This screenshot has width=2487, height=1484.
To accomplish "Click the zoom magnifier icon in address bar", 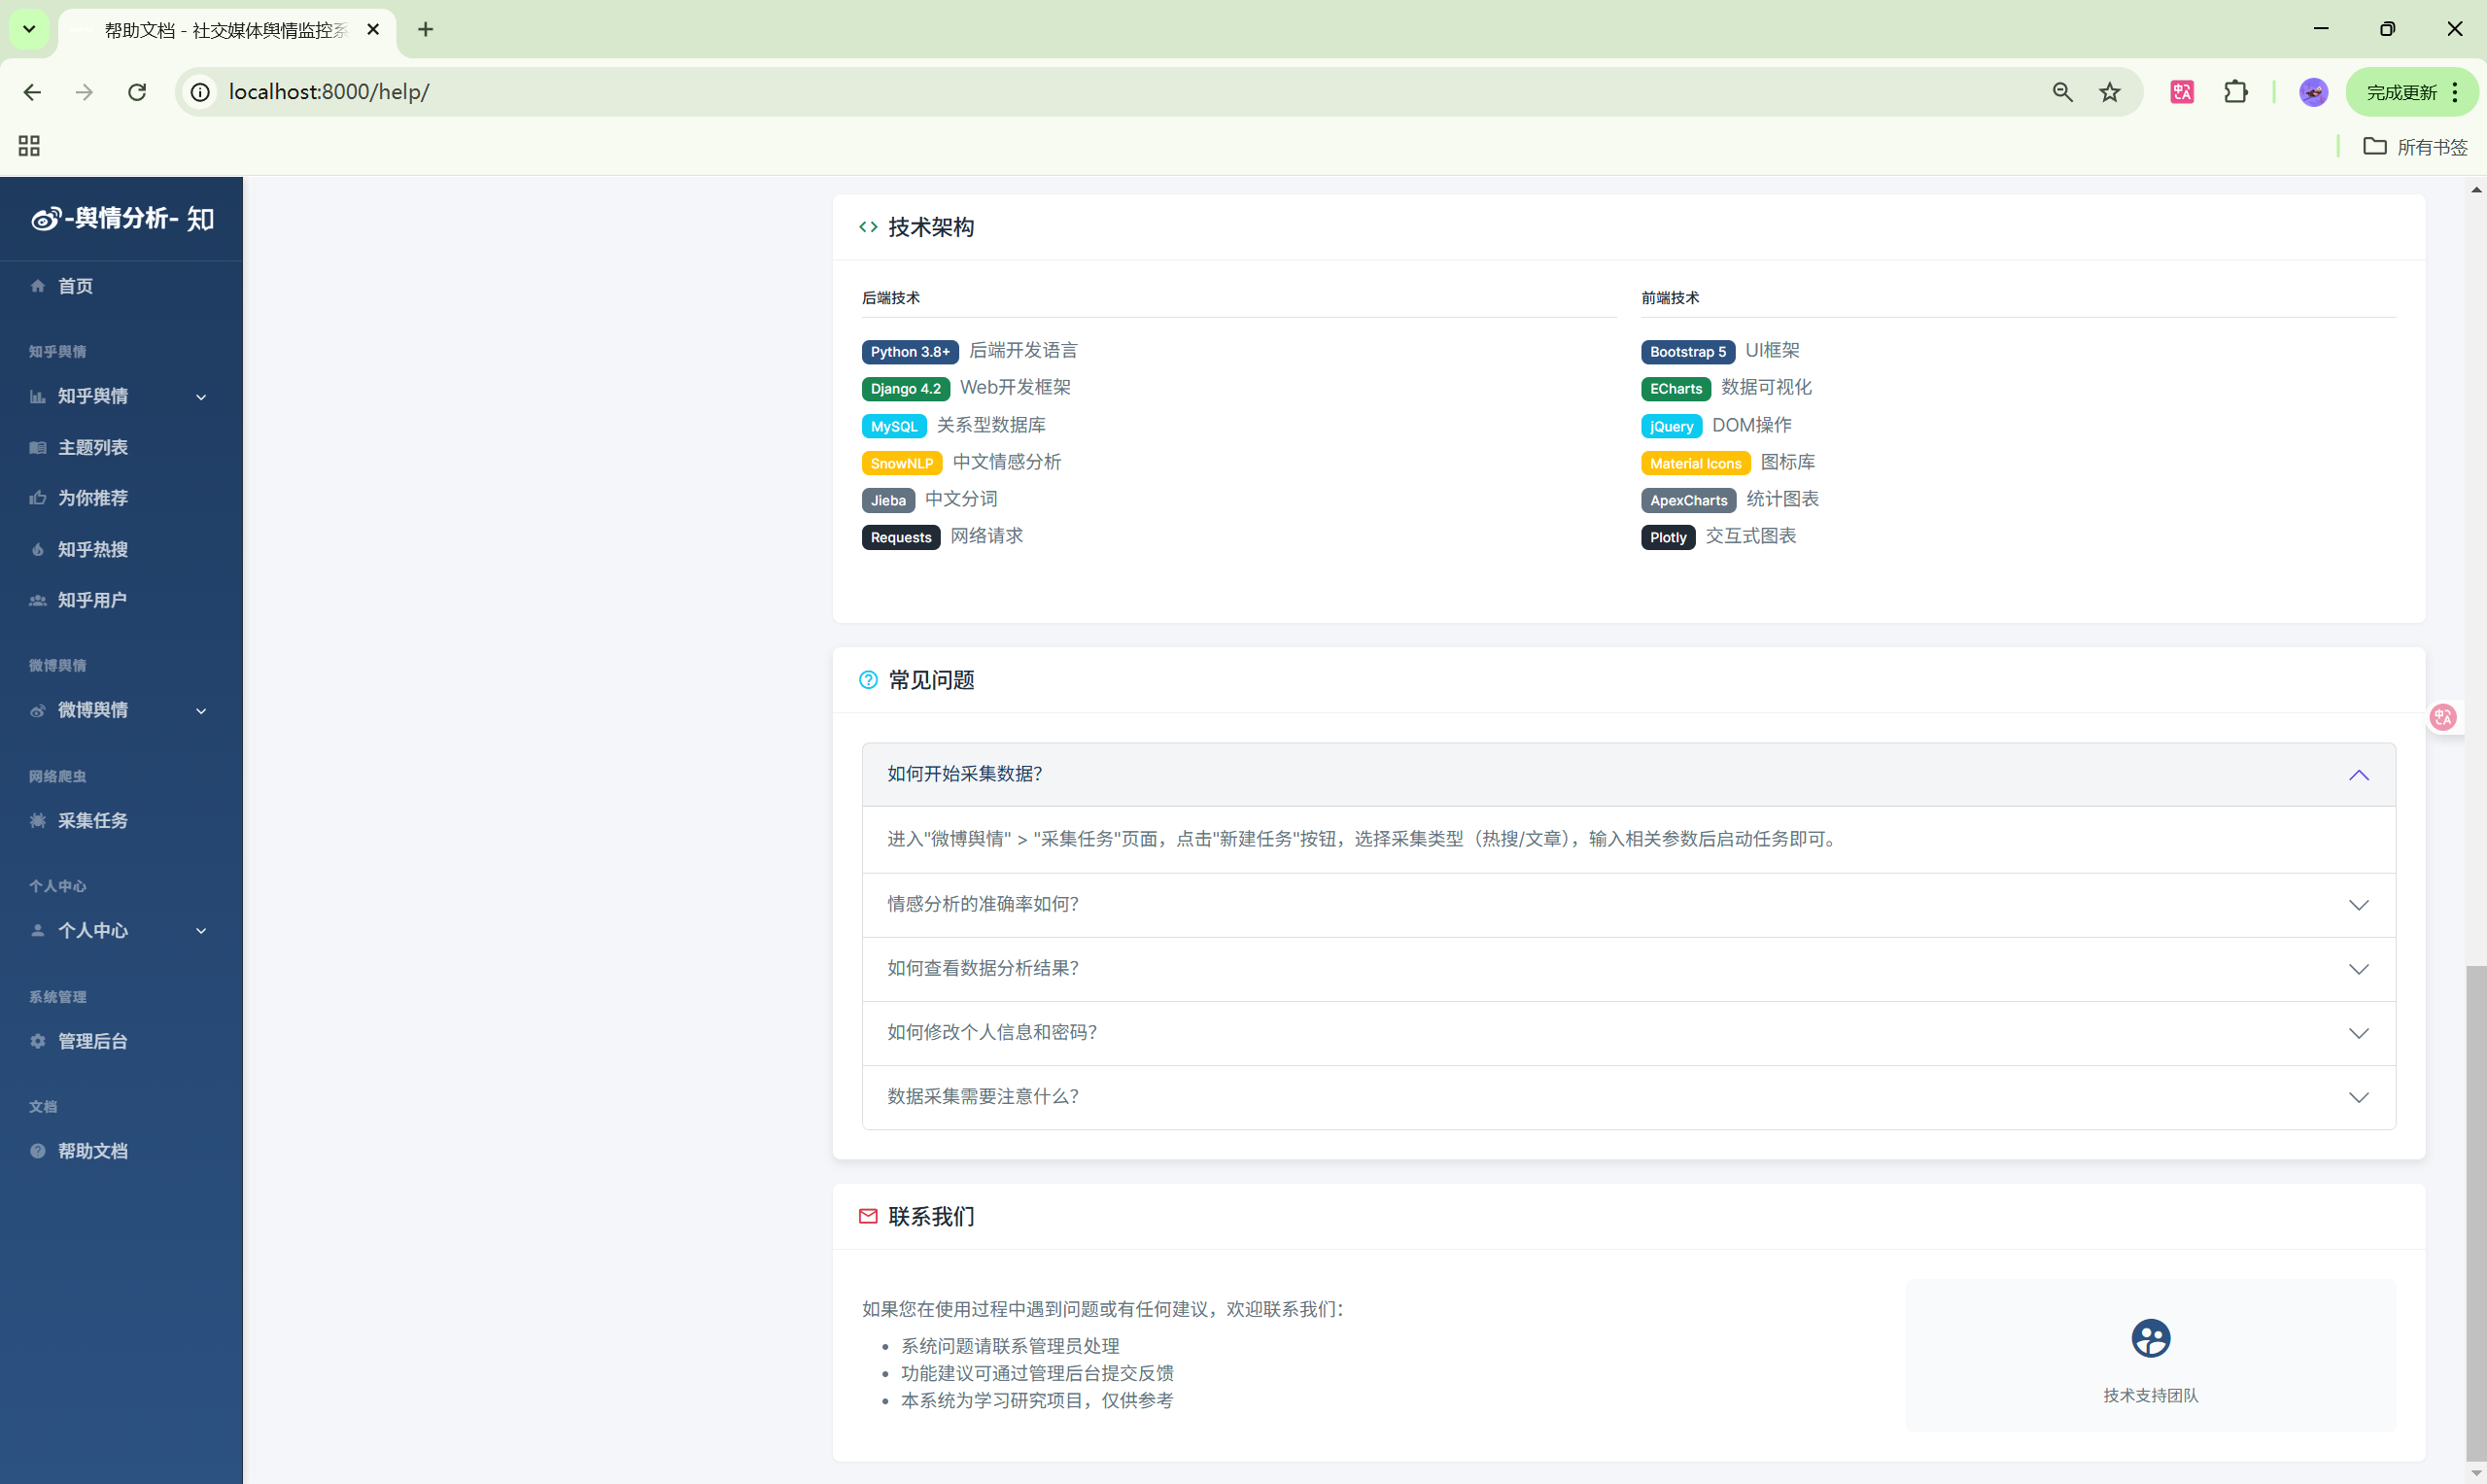I will tap(2062, 92).
